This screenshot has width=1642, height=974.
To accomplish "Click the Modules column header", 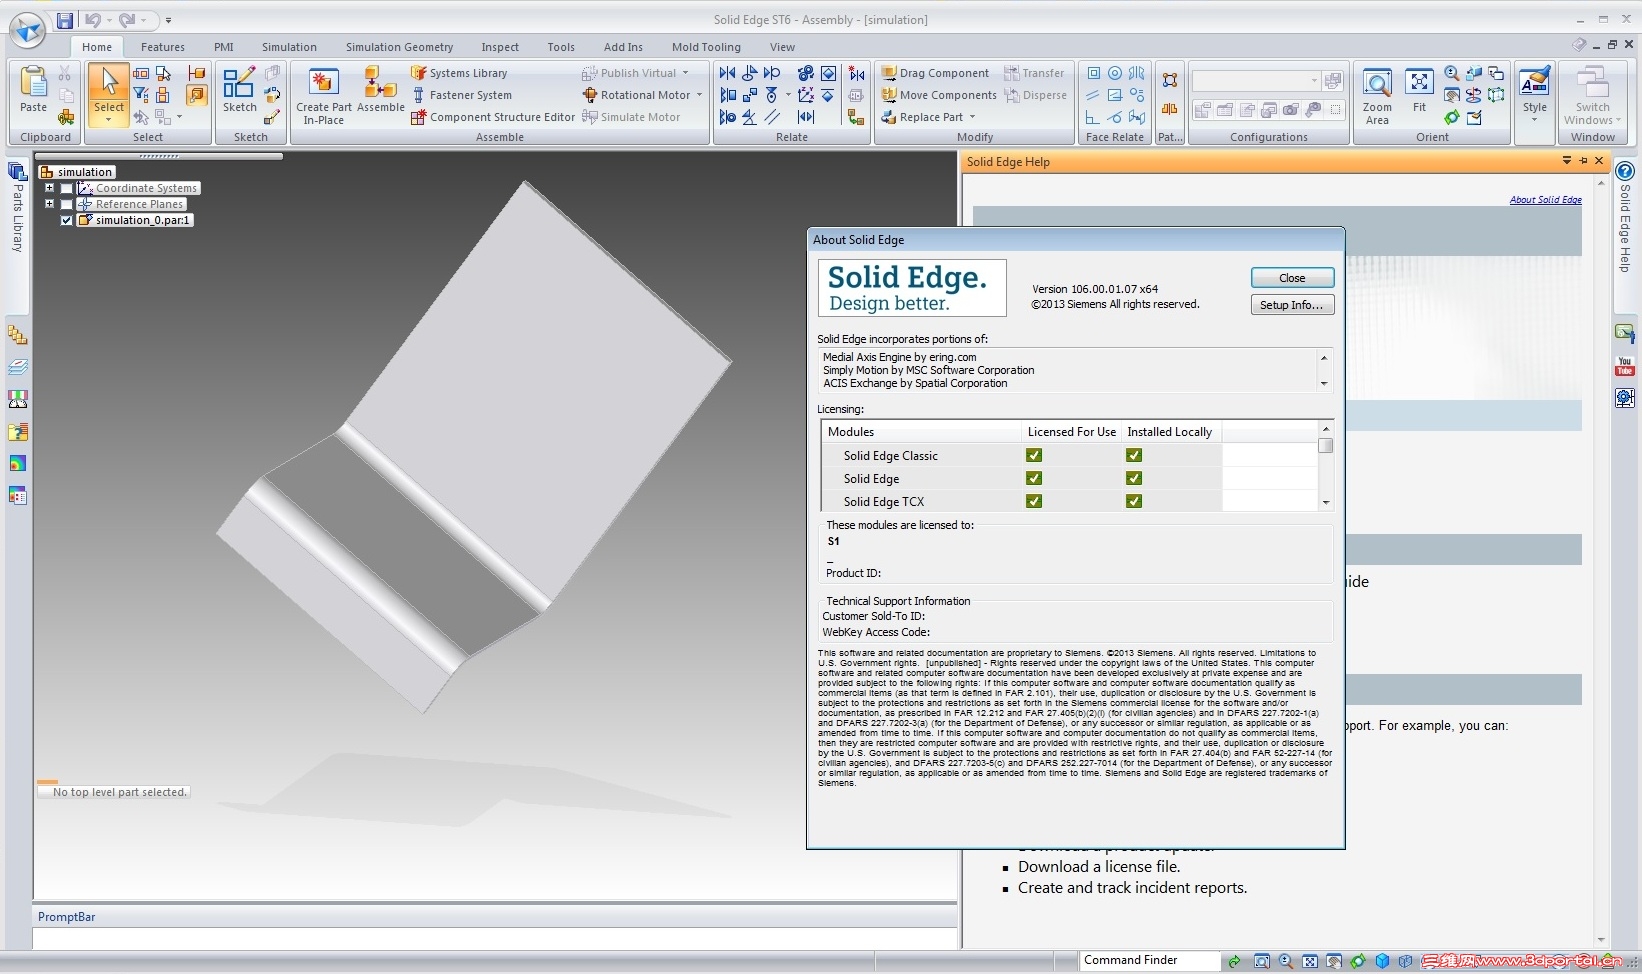I will (x=921, y=432).
